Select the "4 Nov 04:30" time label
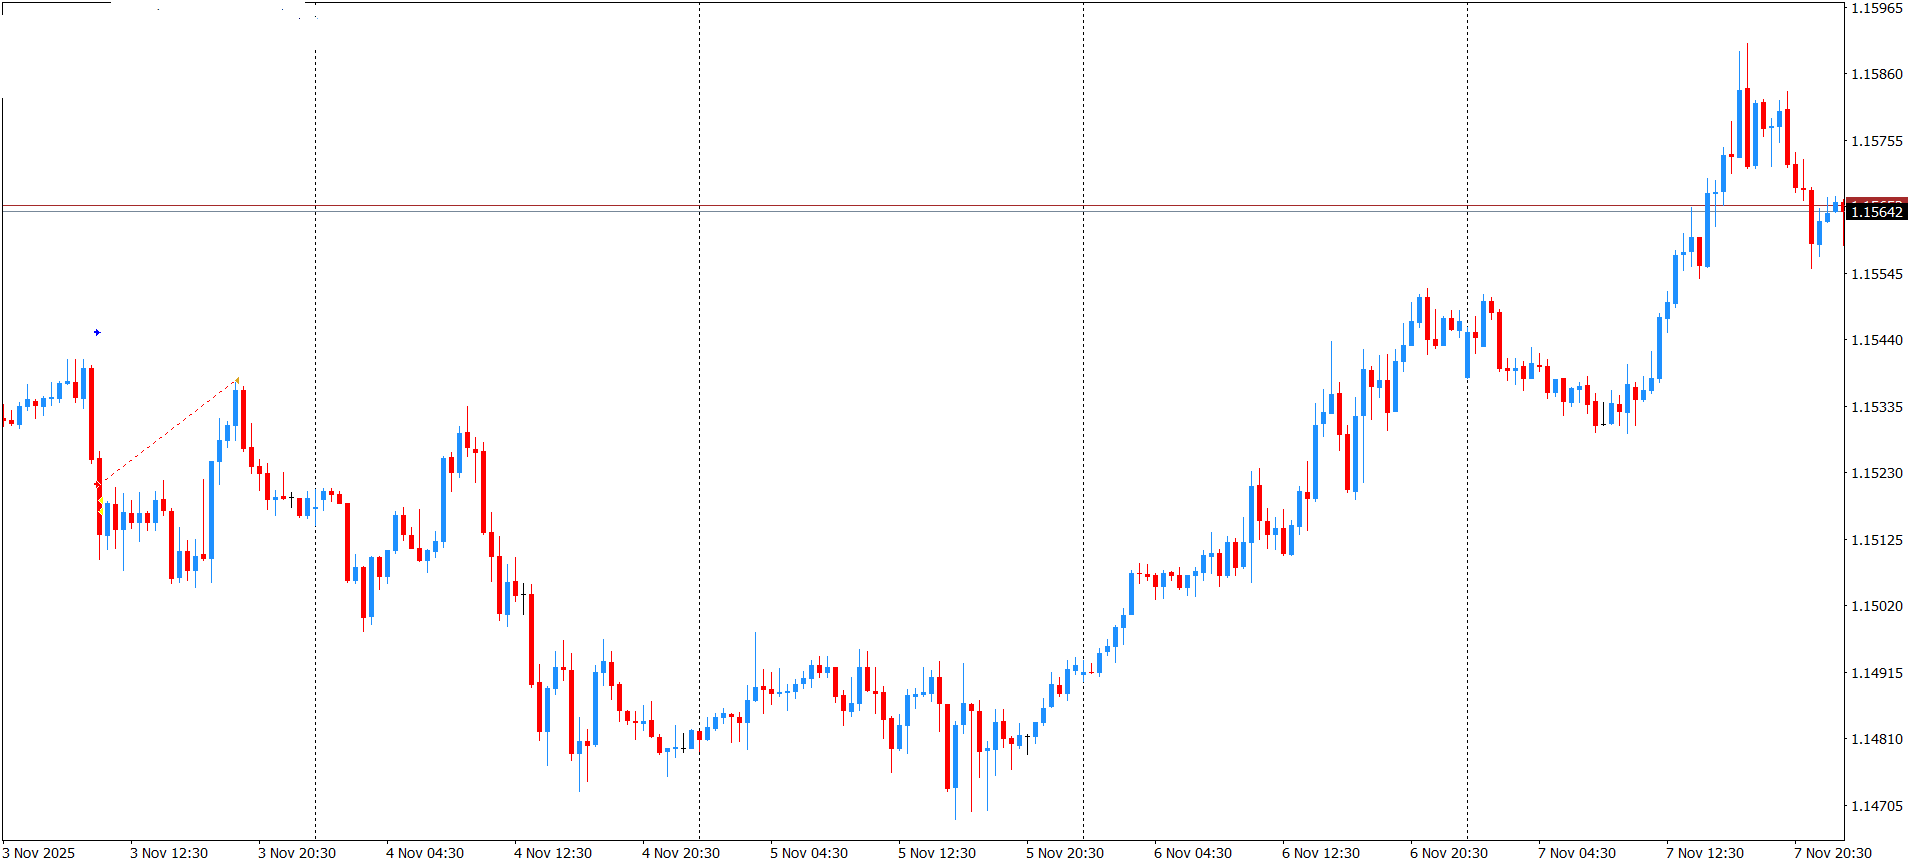The height and width of the screenshot is (867, 1916). coord(425,853)
